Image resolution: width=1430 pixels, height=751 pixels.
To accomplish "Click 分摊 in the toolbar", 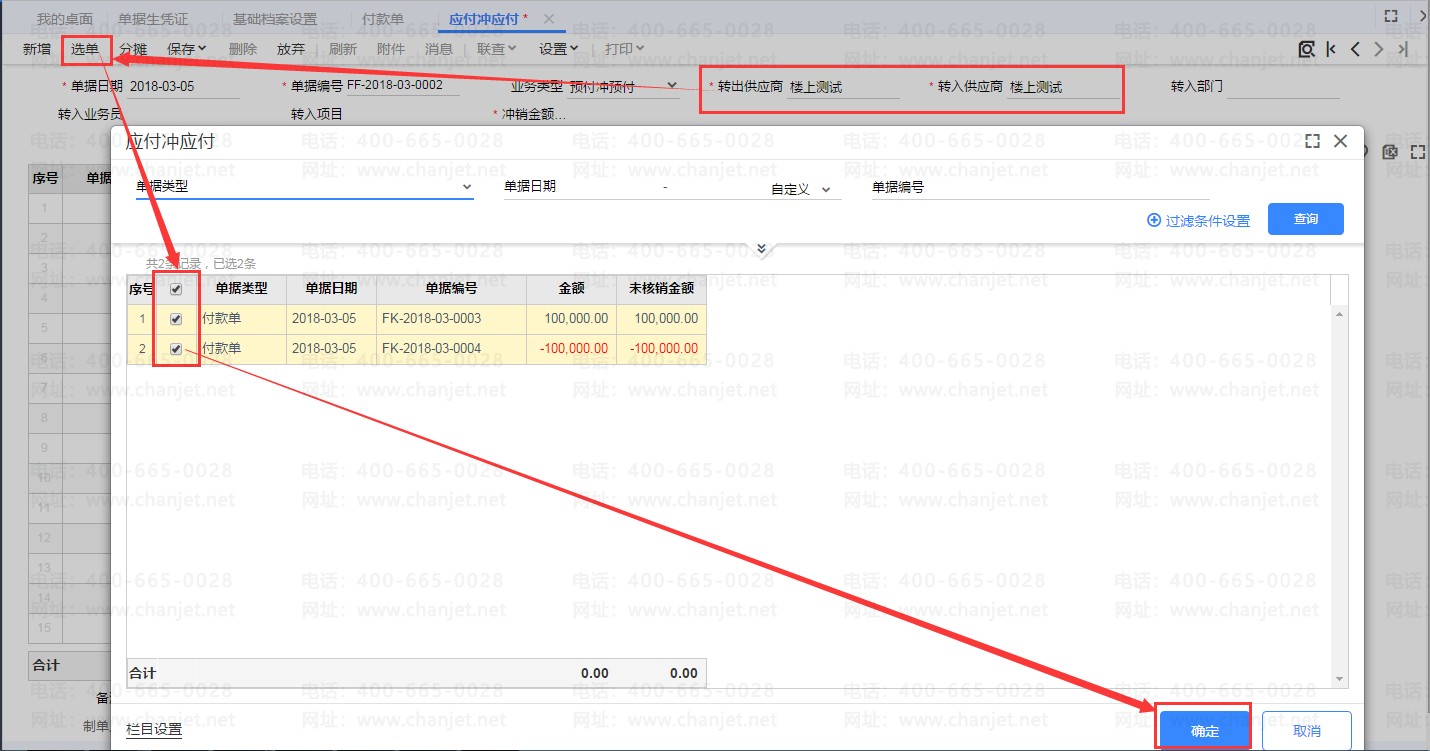I will pos(133,48).
